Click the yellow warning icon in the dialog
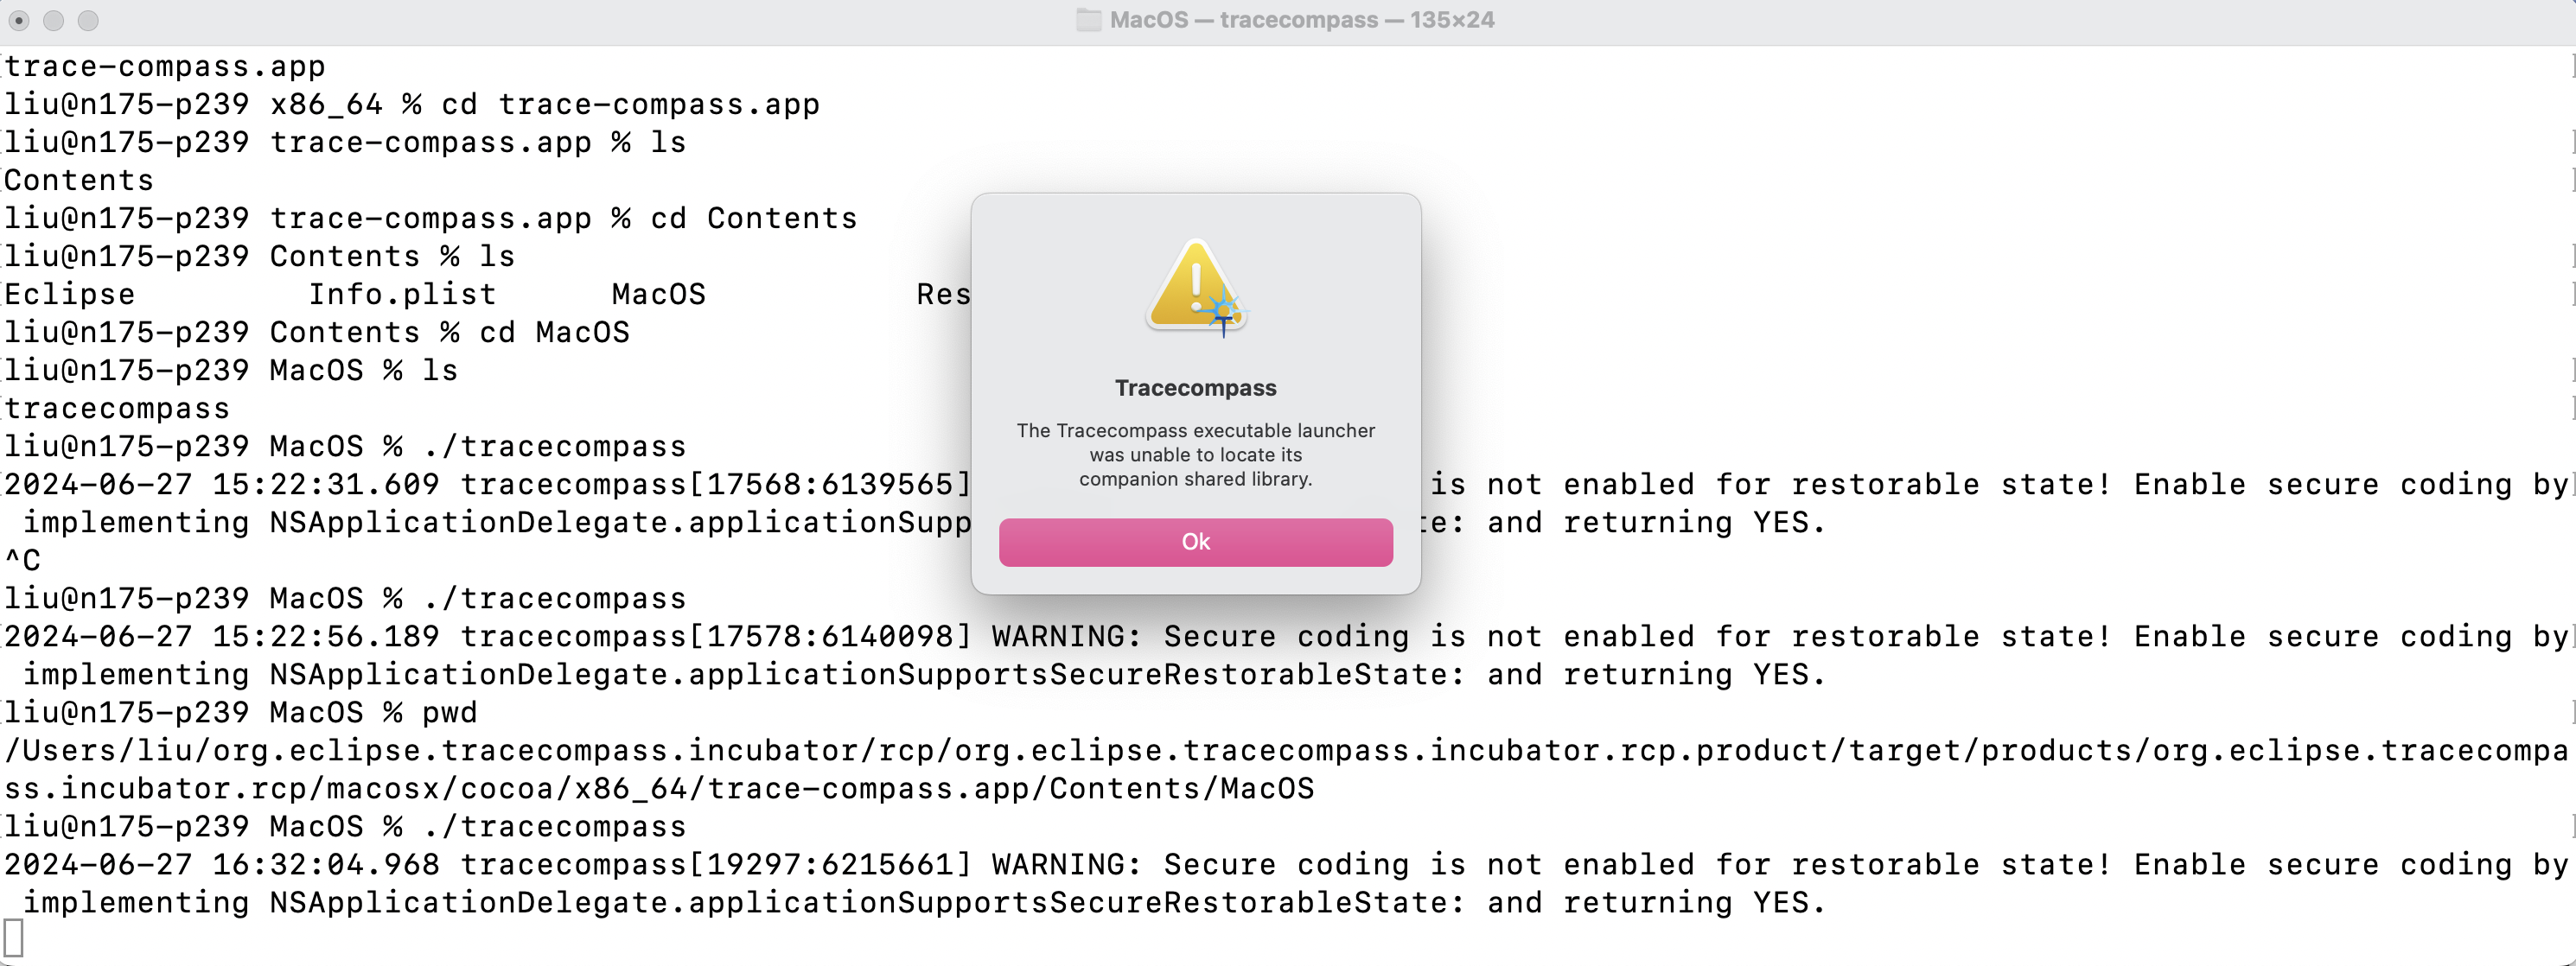Viewport: 2576px width, 966px height. pos(1195,288)
